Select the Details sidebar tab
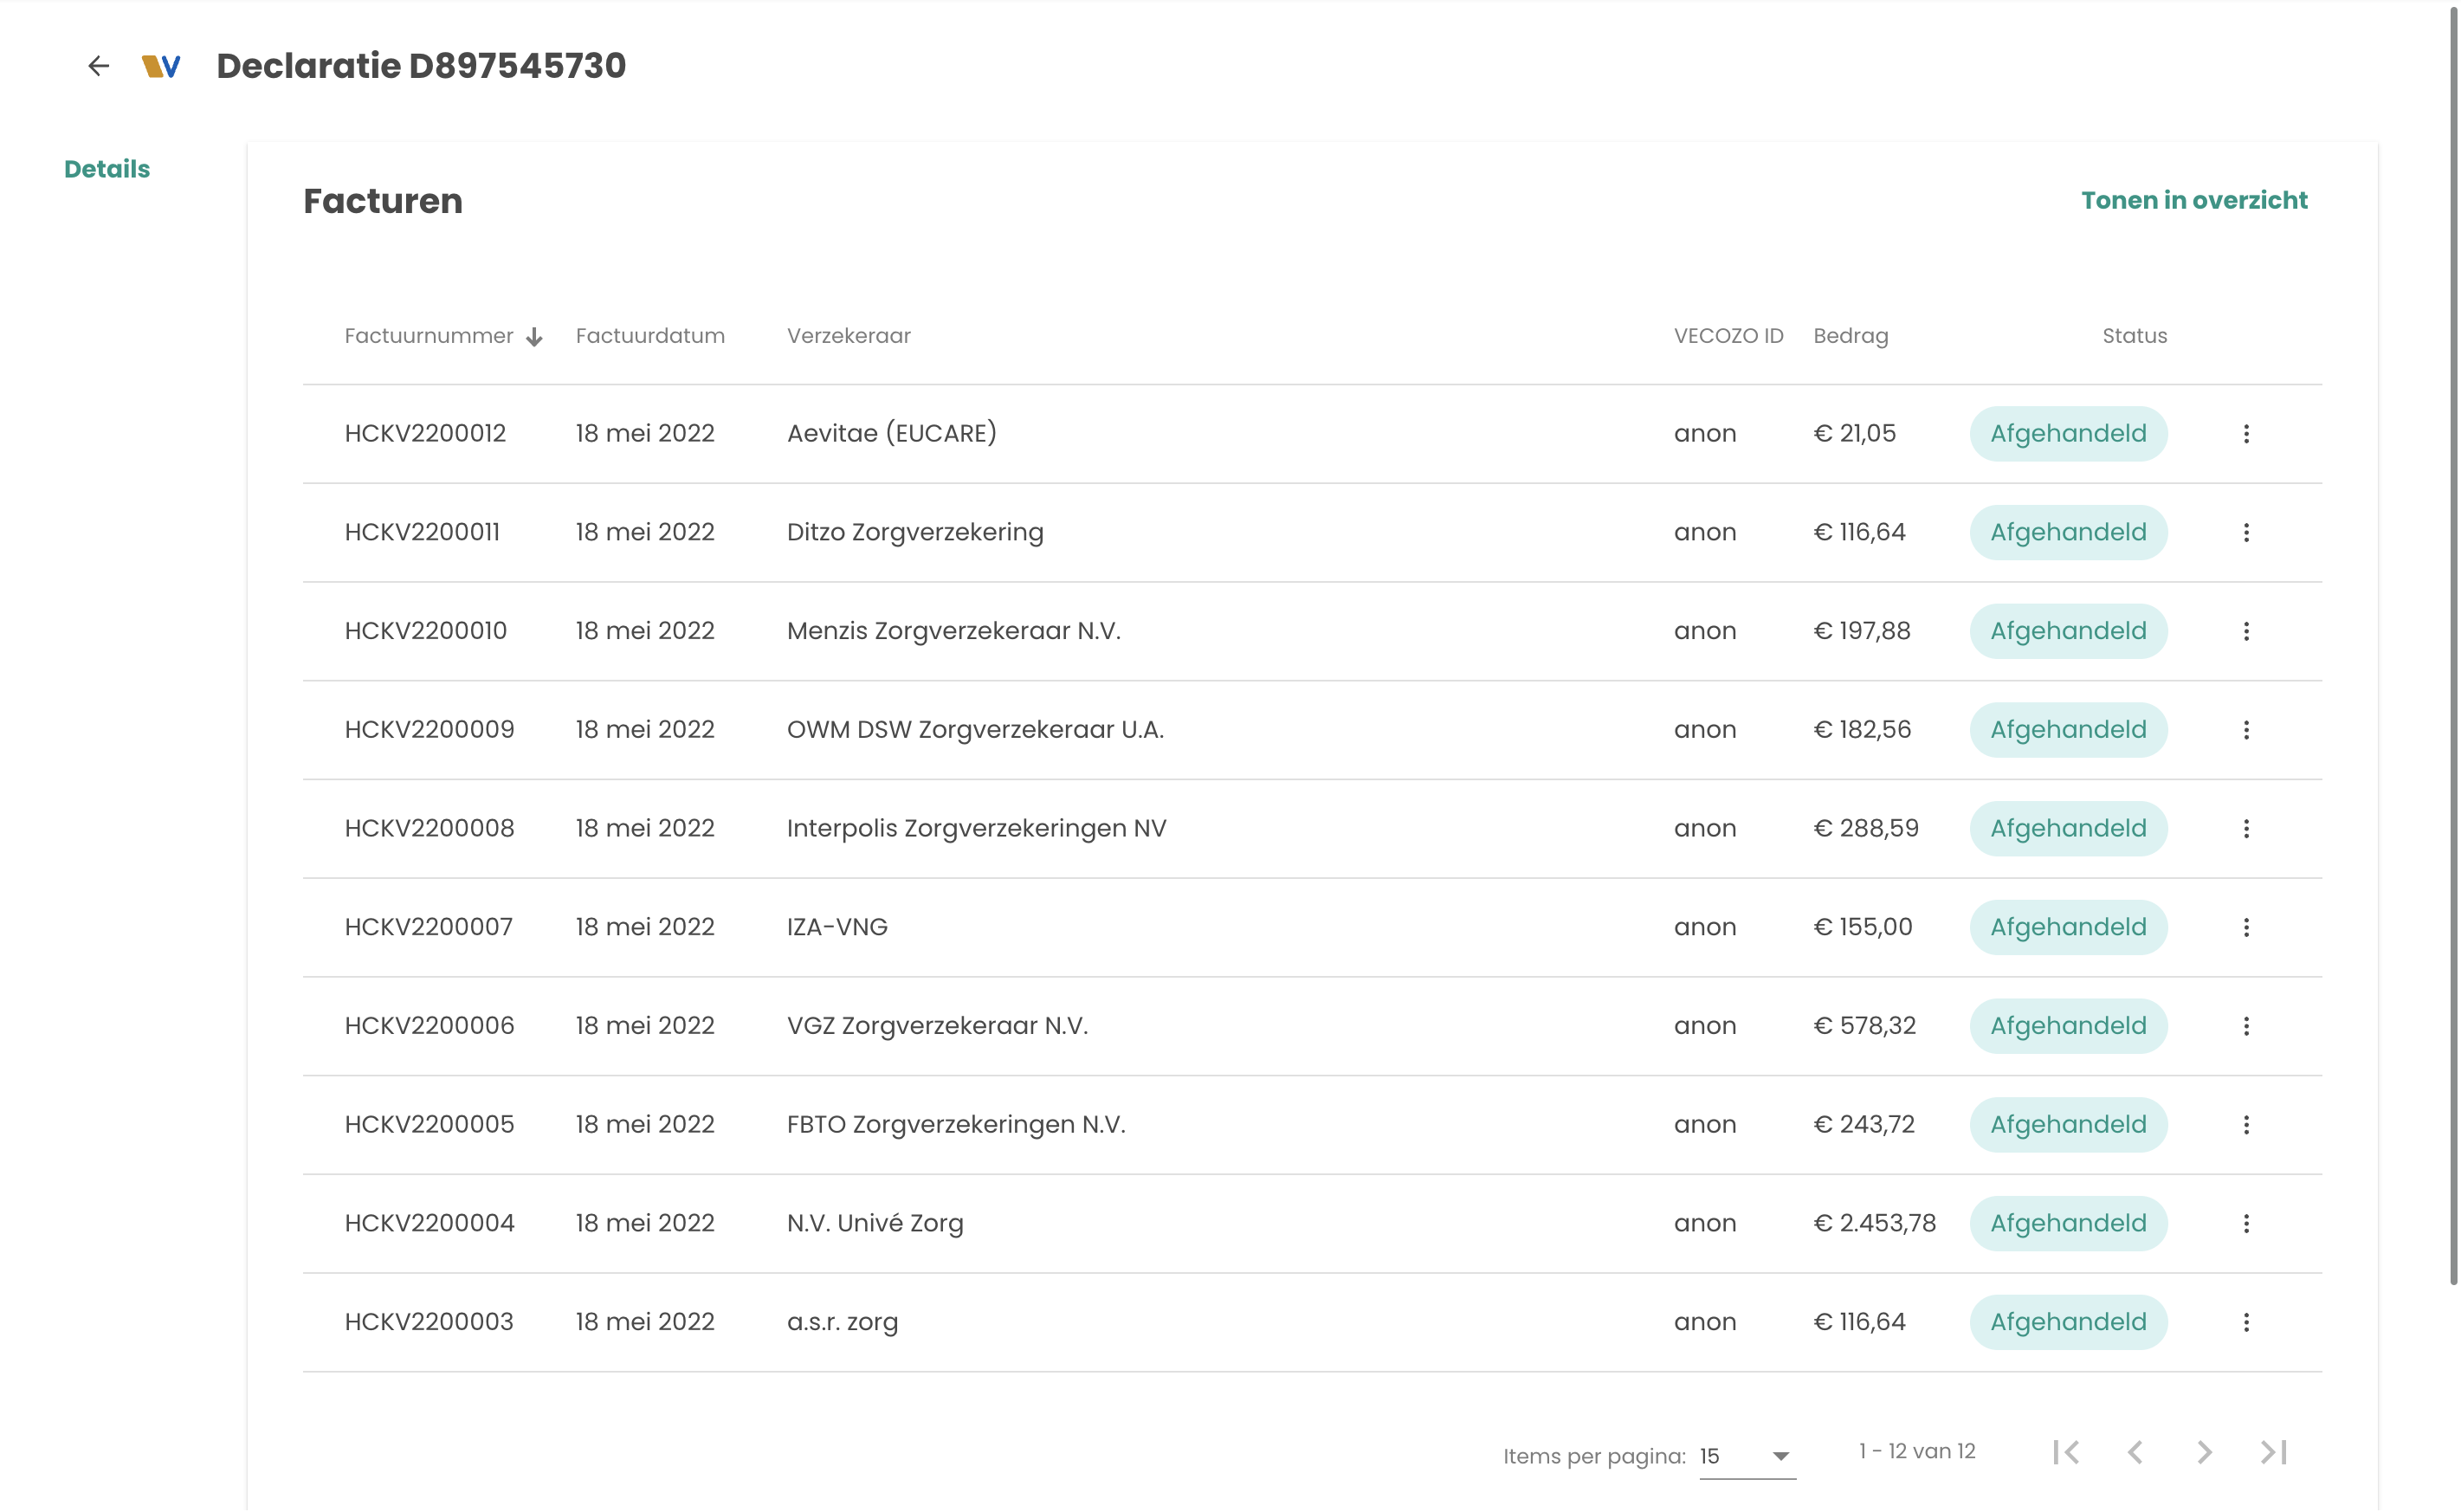This screenshot has width=2461, height=1512. (x=107, y=169)
